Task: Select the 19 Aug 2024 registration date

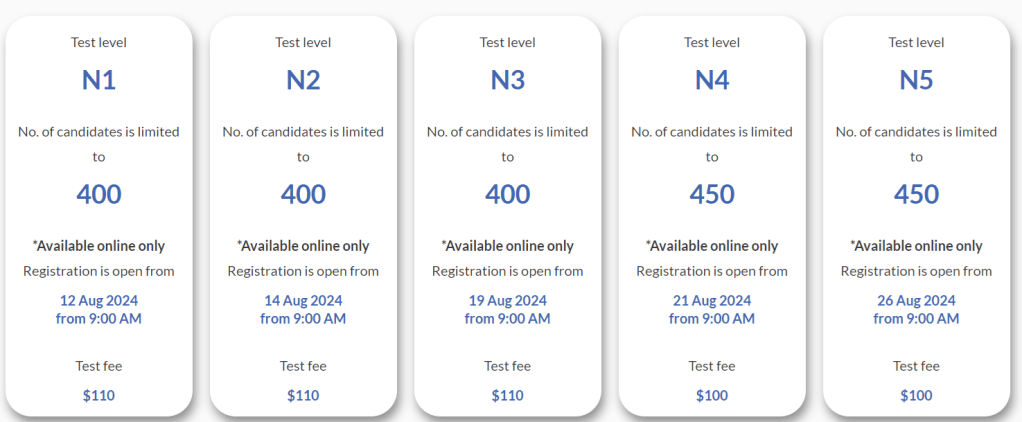Action: coord(507,300)
